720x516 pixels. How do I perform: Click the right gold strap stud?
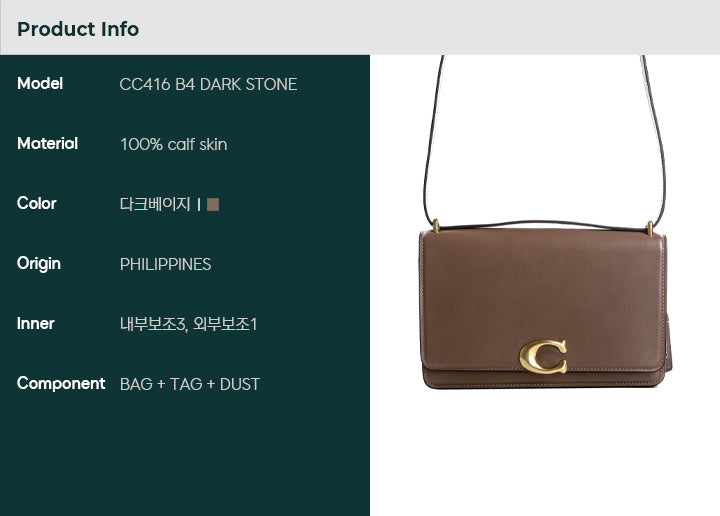650,228
